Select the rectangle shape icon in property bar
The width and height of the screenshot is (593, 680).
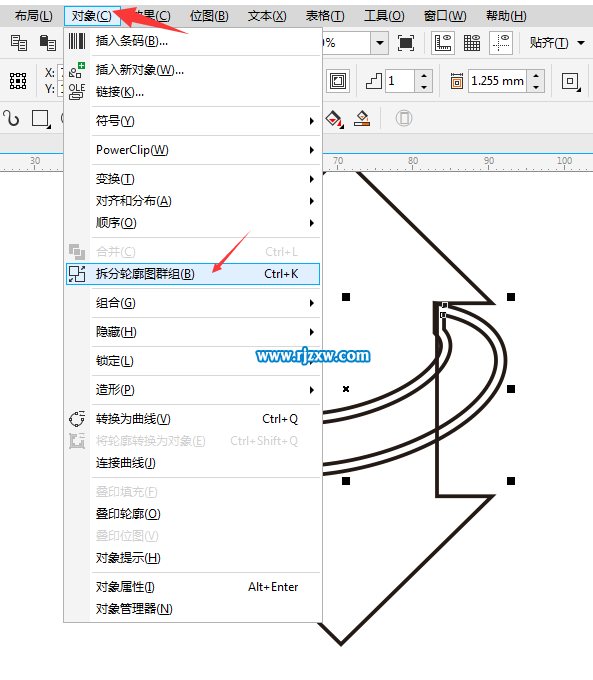pyautogui.click(x=41, y=118)
